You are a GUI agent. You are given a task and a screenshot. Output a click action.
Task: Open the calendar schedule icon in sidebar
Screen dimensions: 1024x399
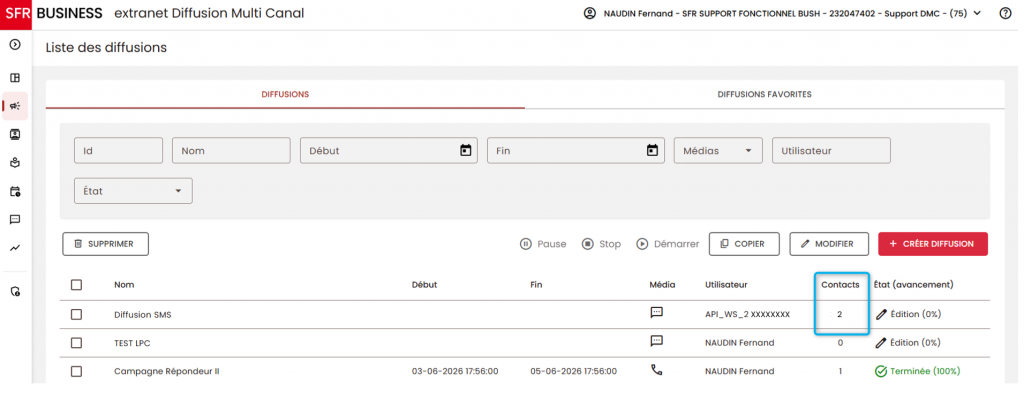coord(15,191)
